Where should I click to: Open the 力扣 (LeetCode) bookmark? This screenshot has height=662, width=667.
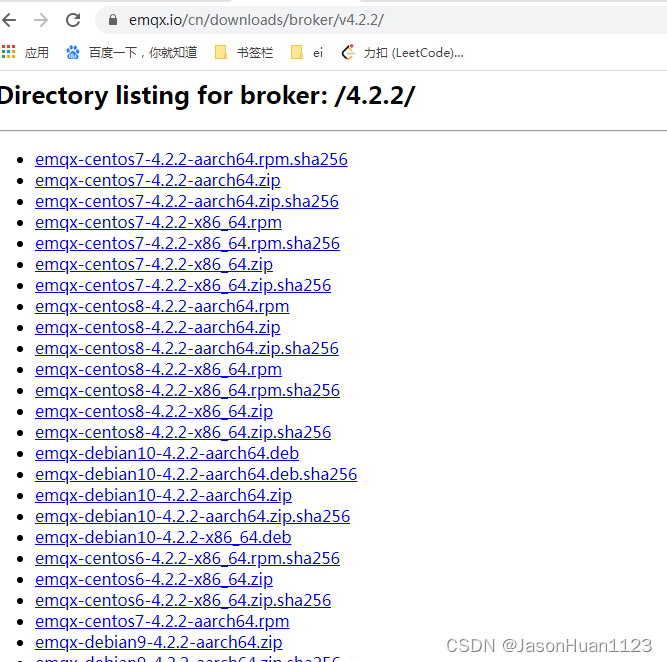(402, 52)
